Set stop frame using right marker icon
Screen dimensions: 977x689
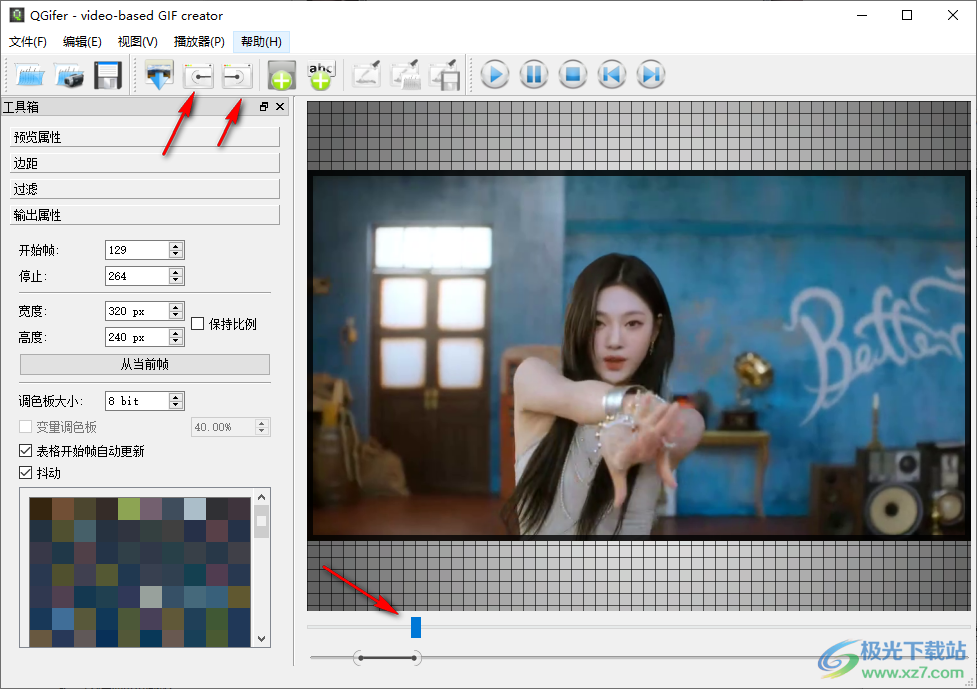(237, 75)
